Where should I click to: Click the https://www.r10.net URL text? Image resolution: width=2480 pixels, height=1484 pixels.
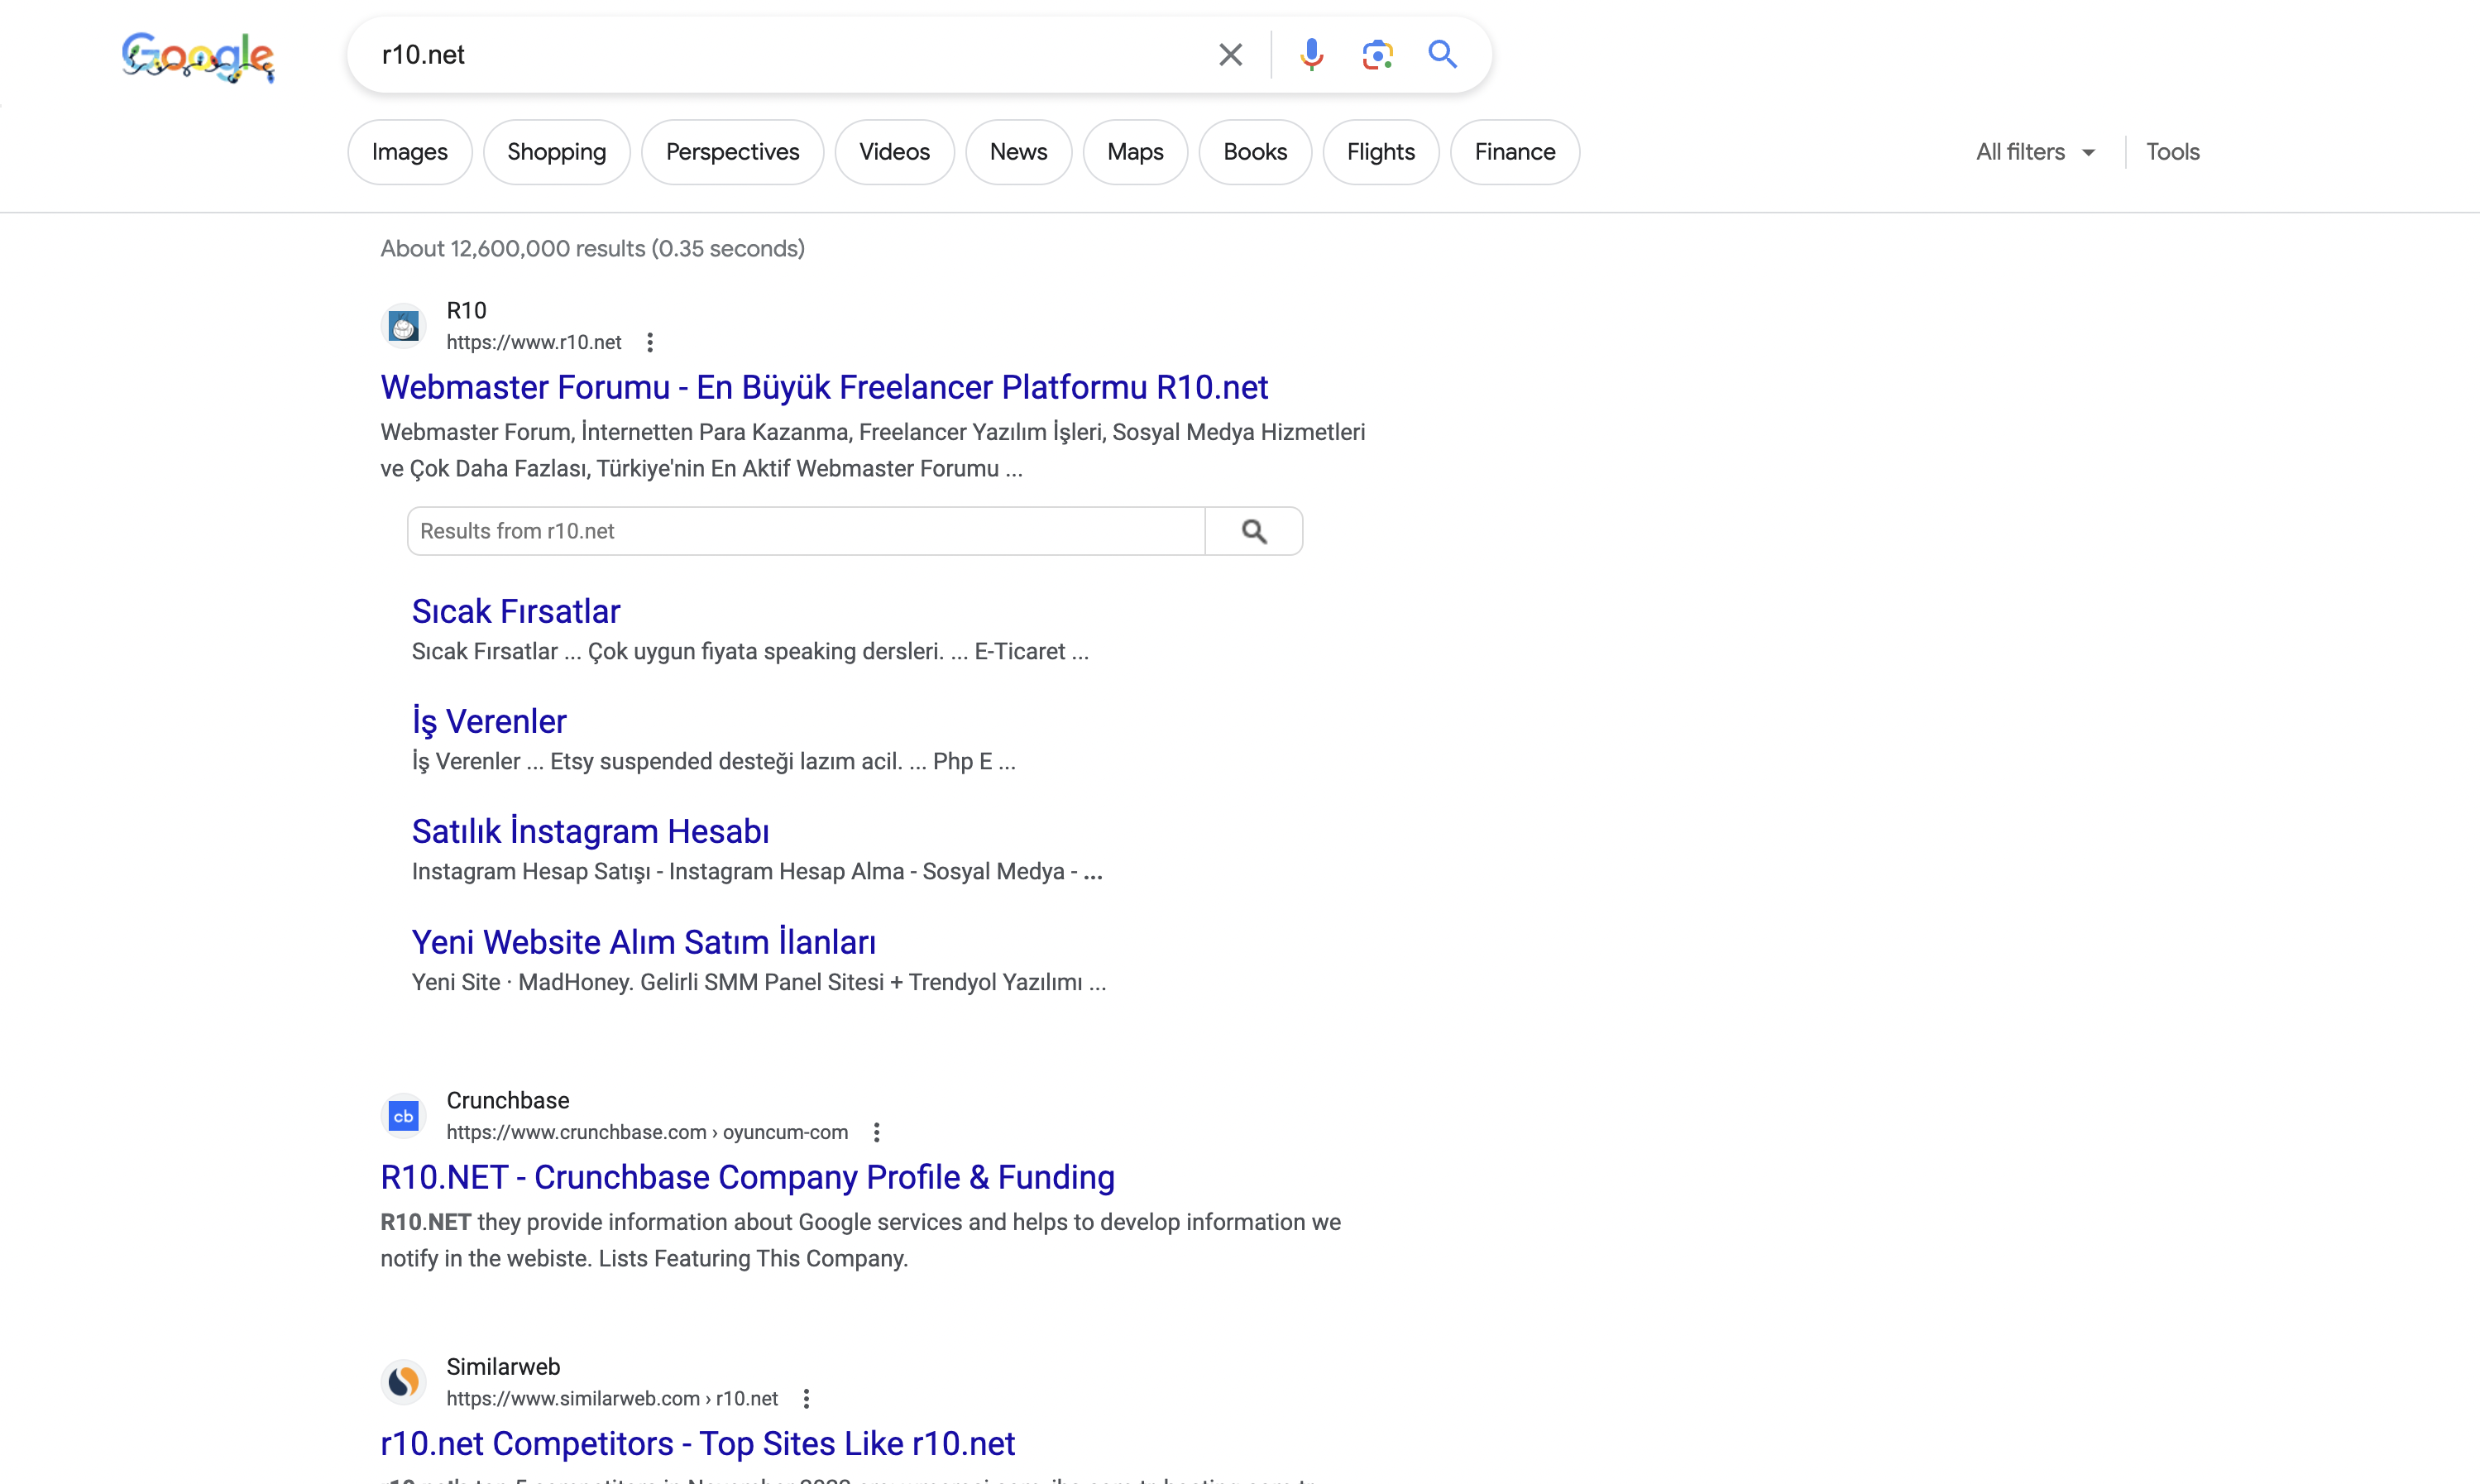click(x=534, y=342)
